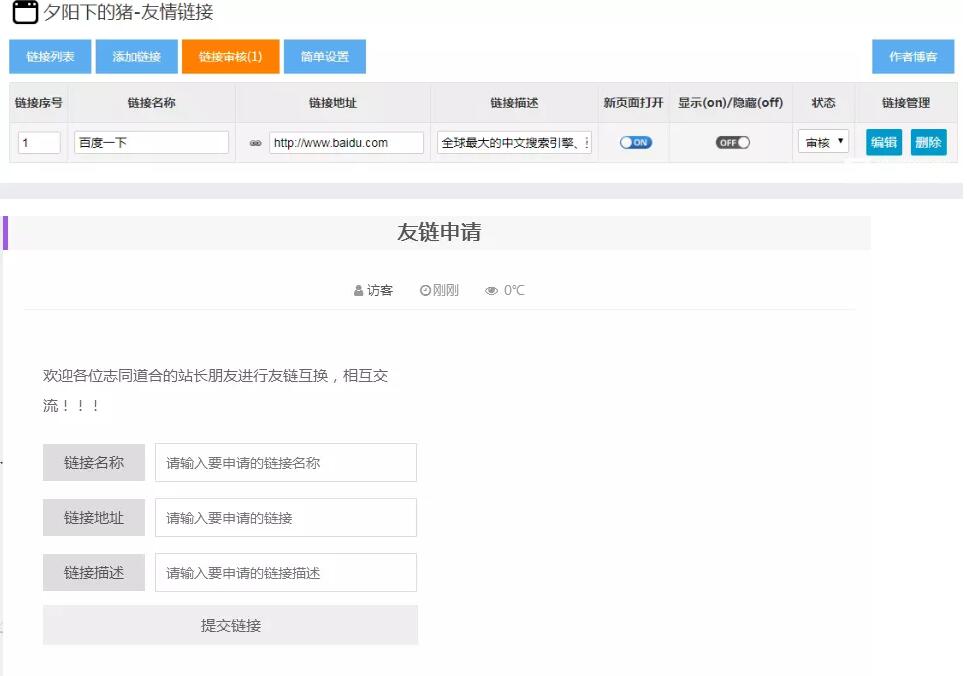Viewport: 967px width, 676px height.
Task: Click the description field 全球最大的中文搜索引擎
Action: (514, 142)
